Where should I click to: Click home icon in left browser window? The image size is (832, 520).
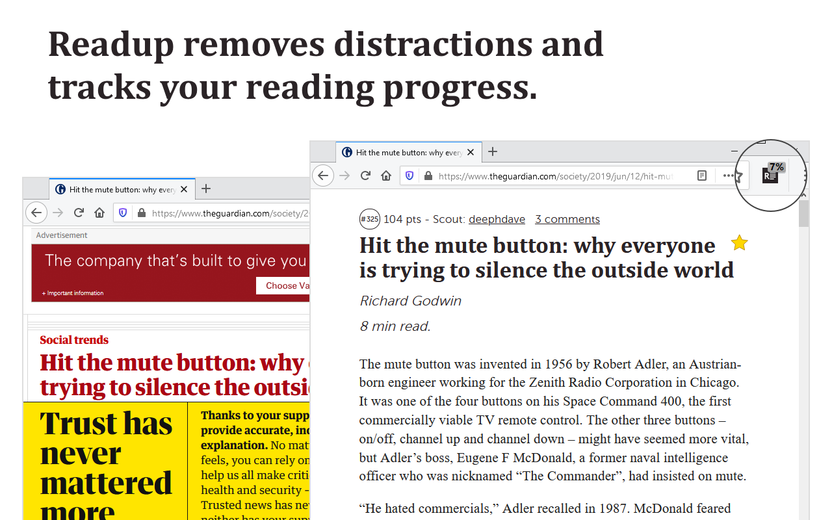99,213
